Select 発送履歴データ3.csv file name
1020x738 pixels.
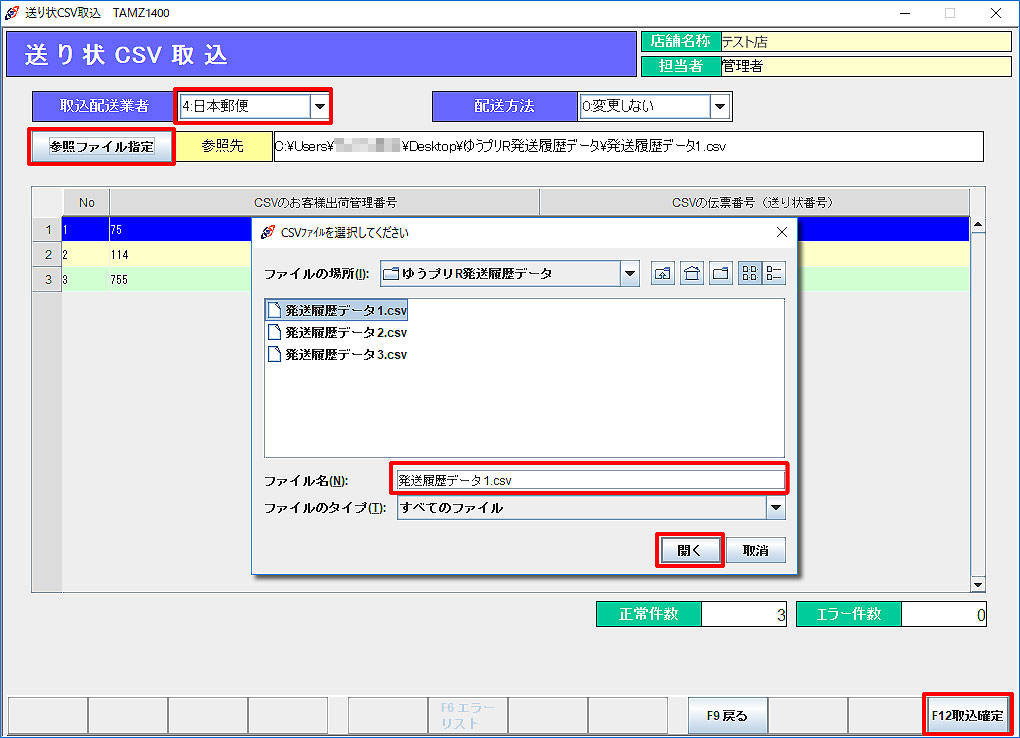[346, 355]
